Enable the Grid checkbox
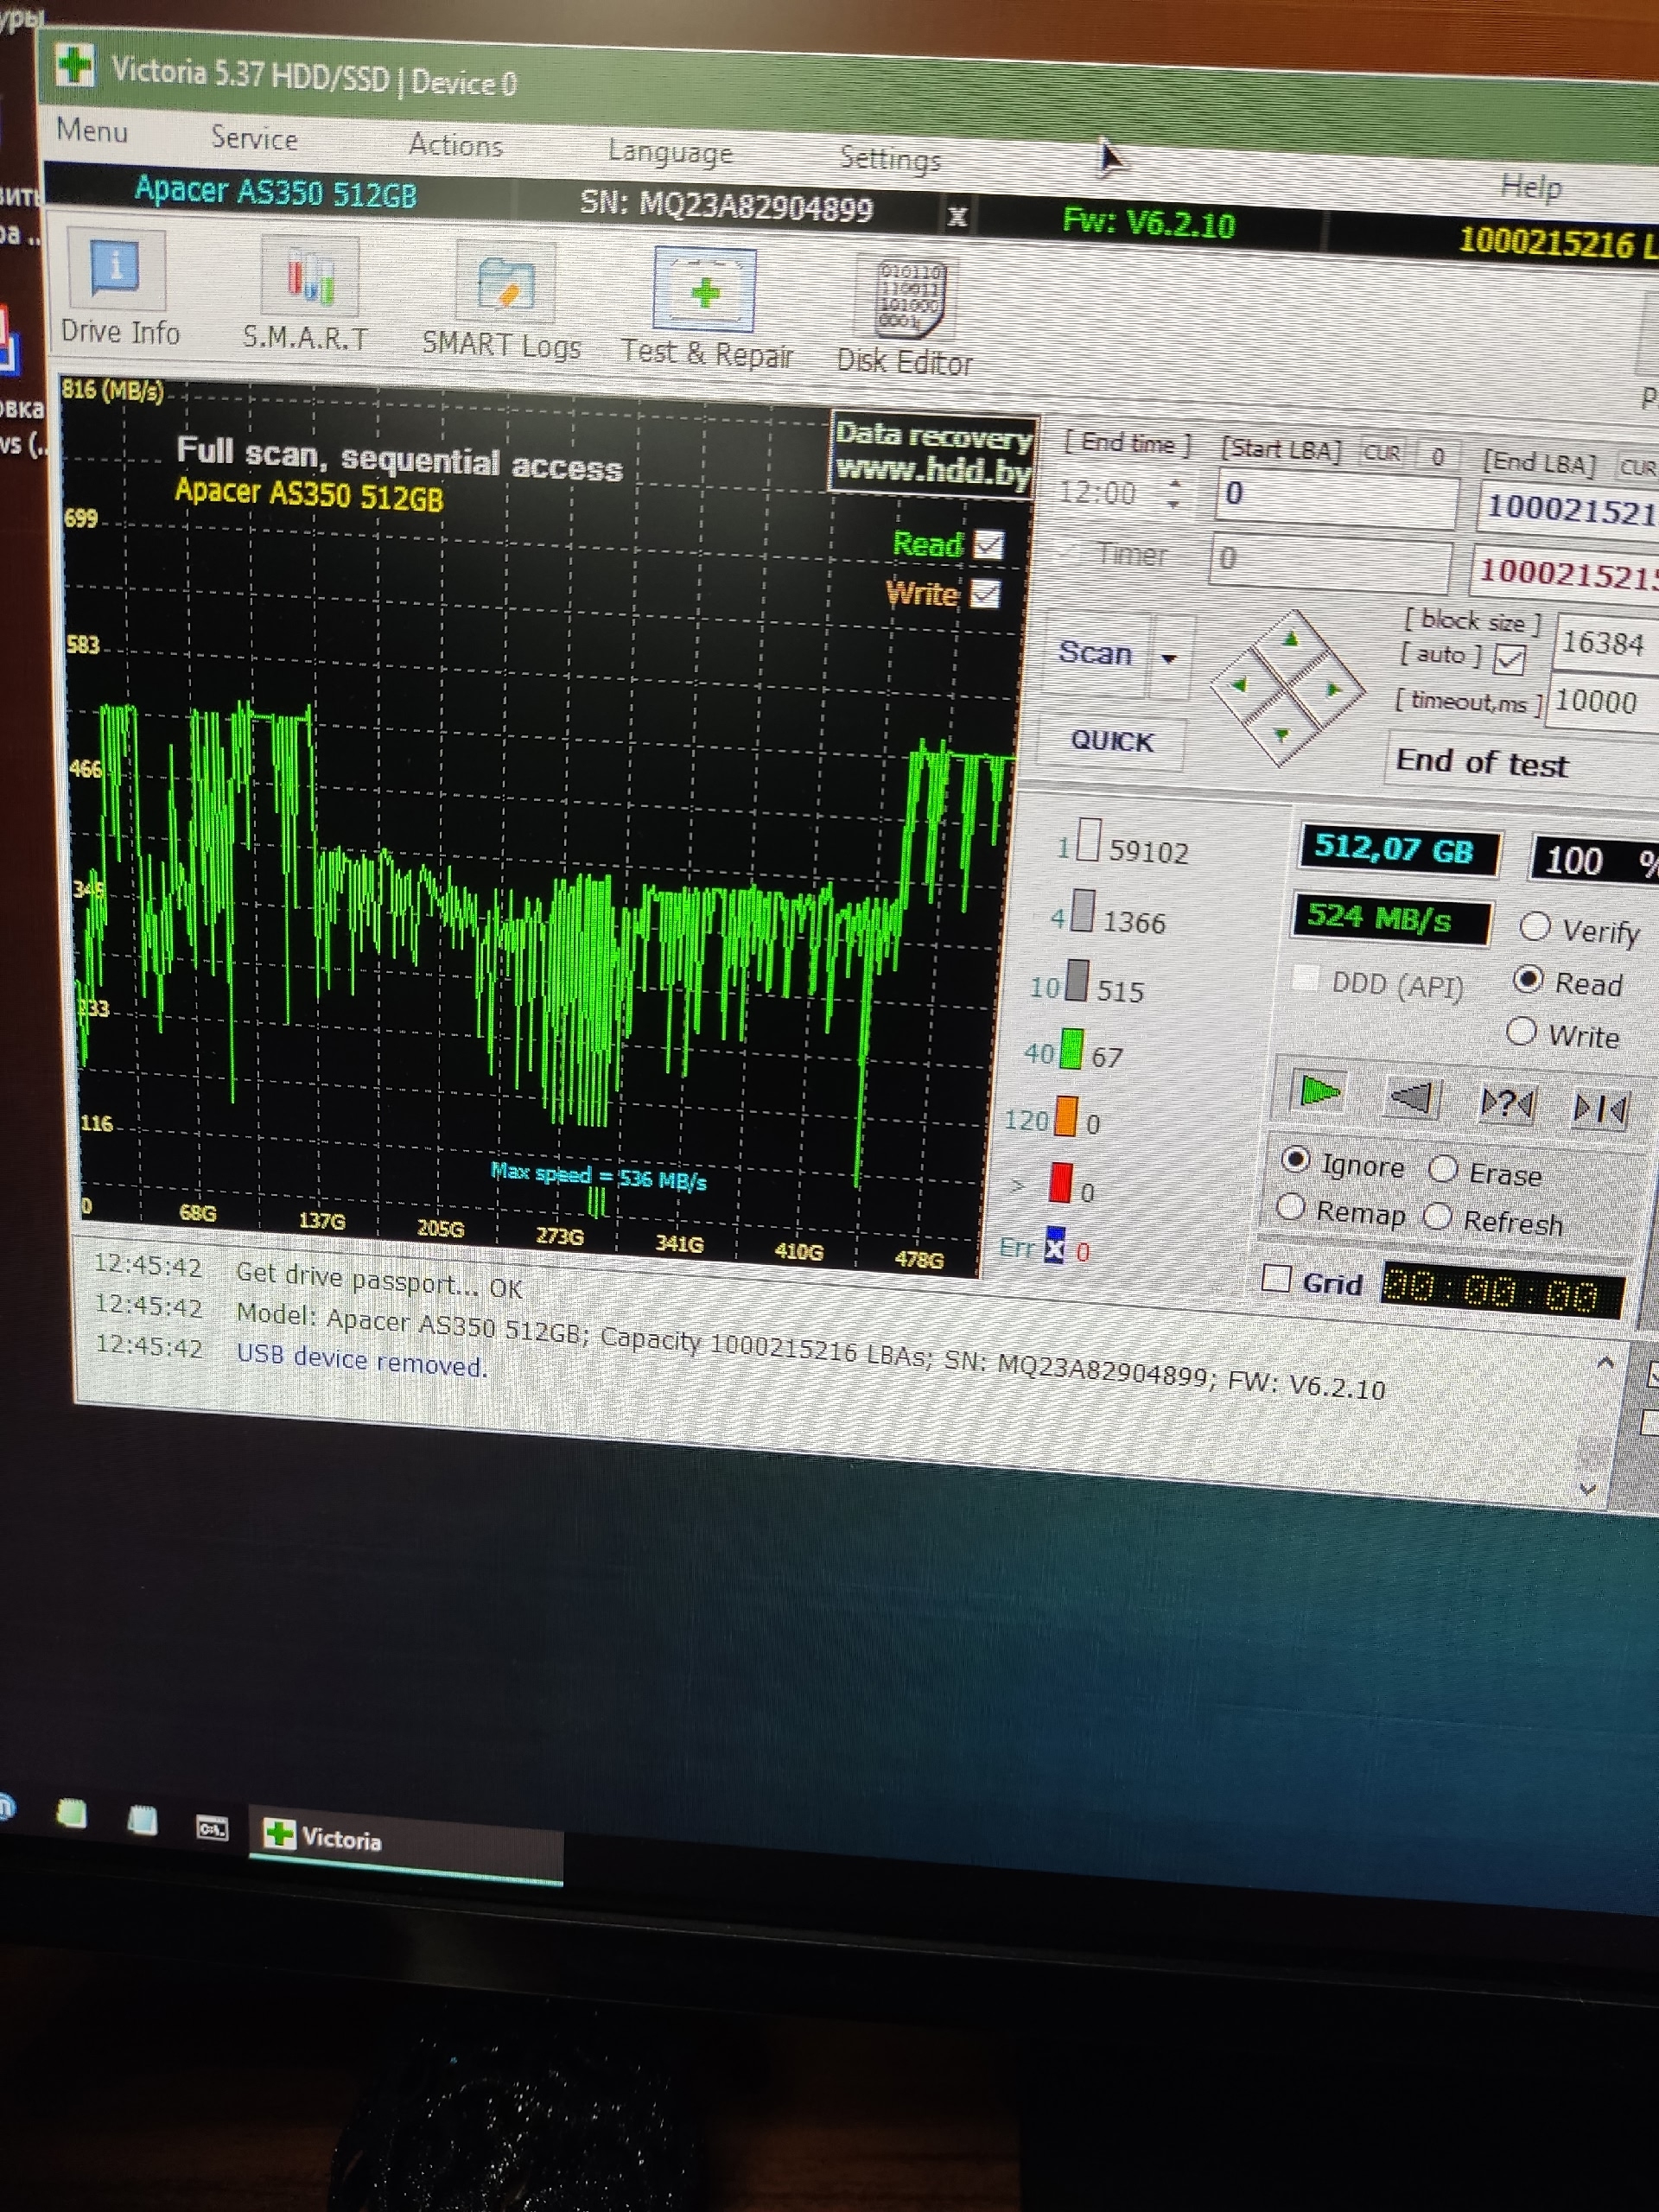 [1276, 1278]
